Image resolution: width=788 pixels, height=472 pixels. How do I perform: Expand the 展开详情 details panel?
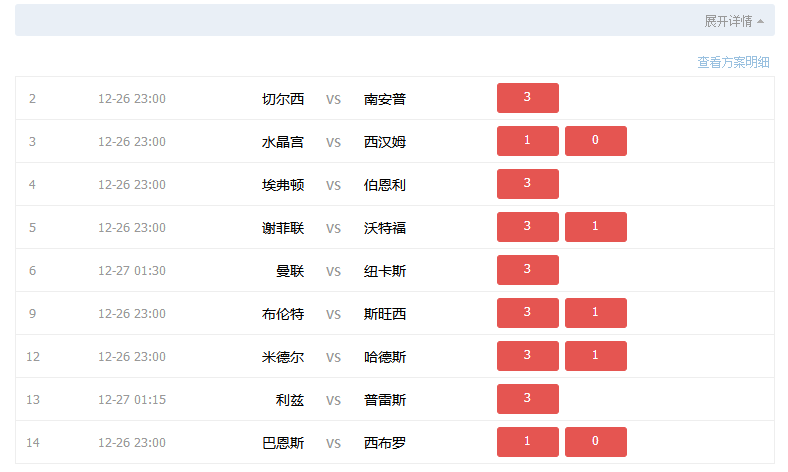[x=733, y=21]
